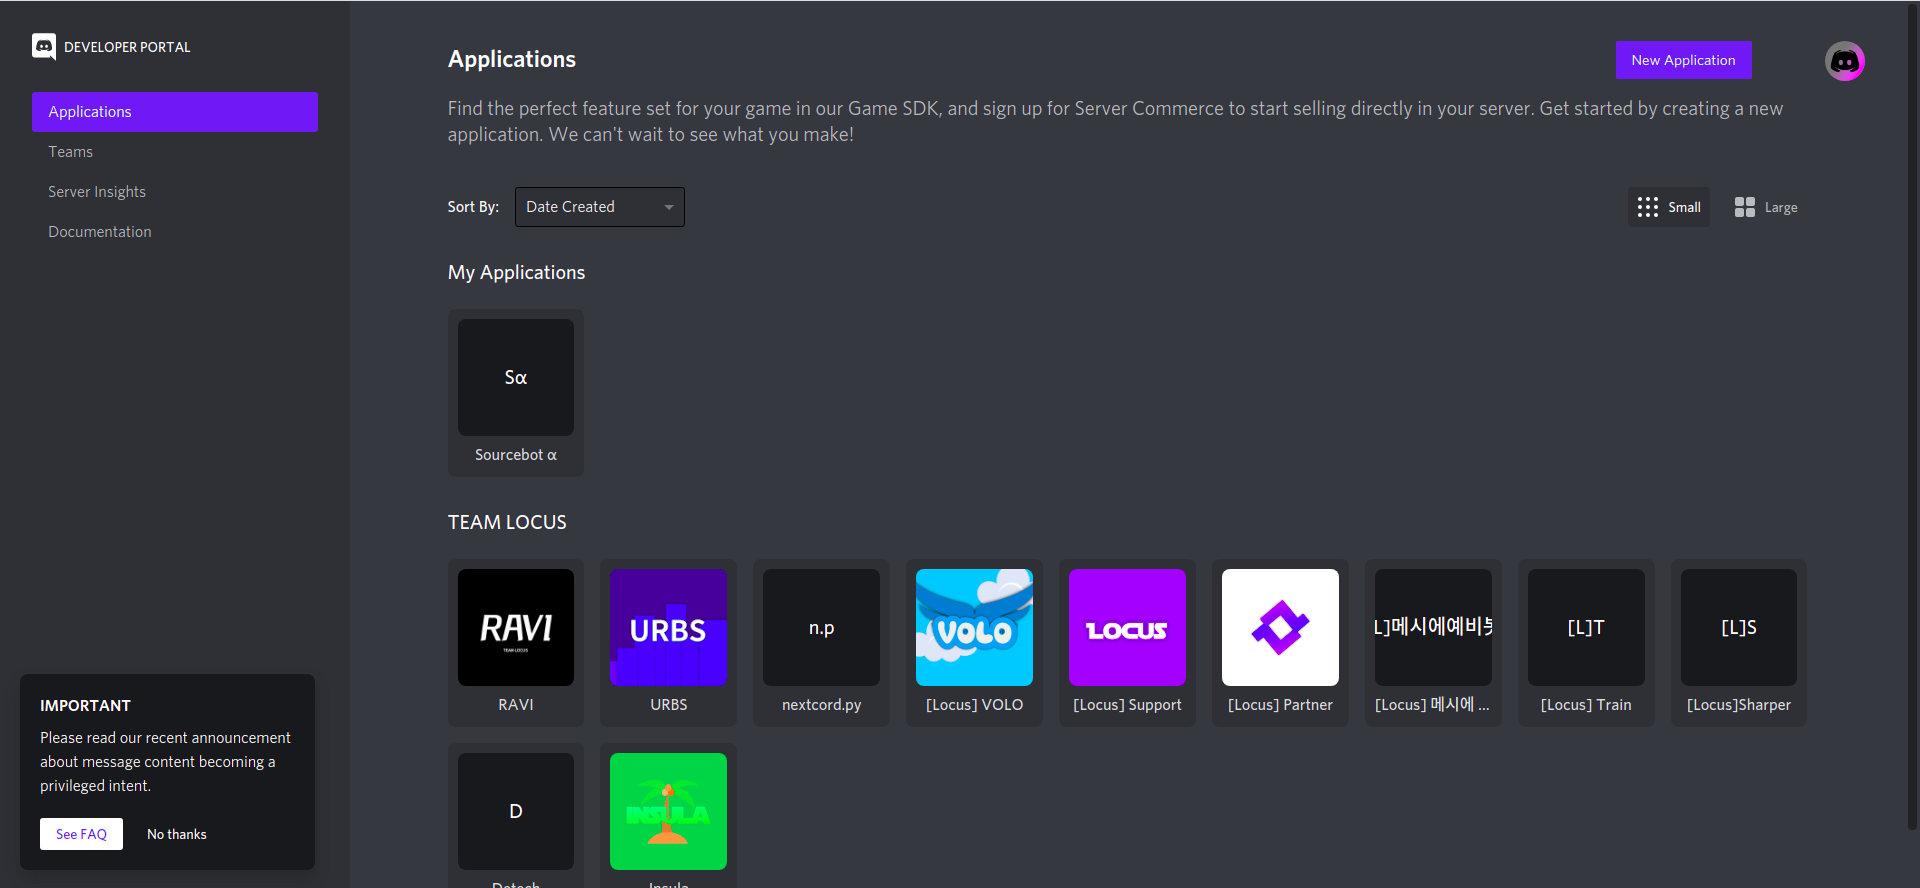
Task: Open the nextcord.py application icon
Action: 821,627
